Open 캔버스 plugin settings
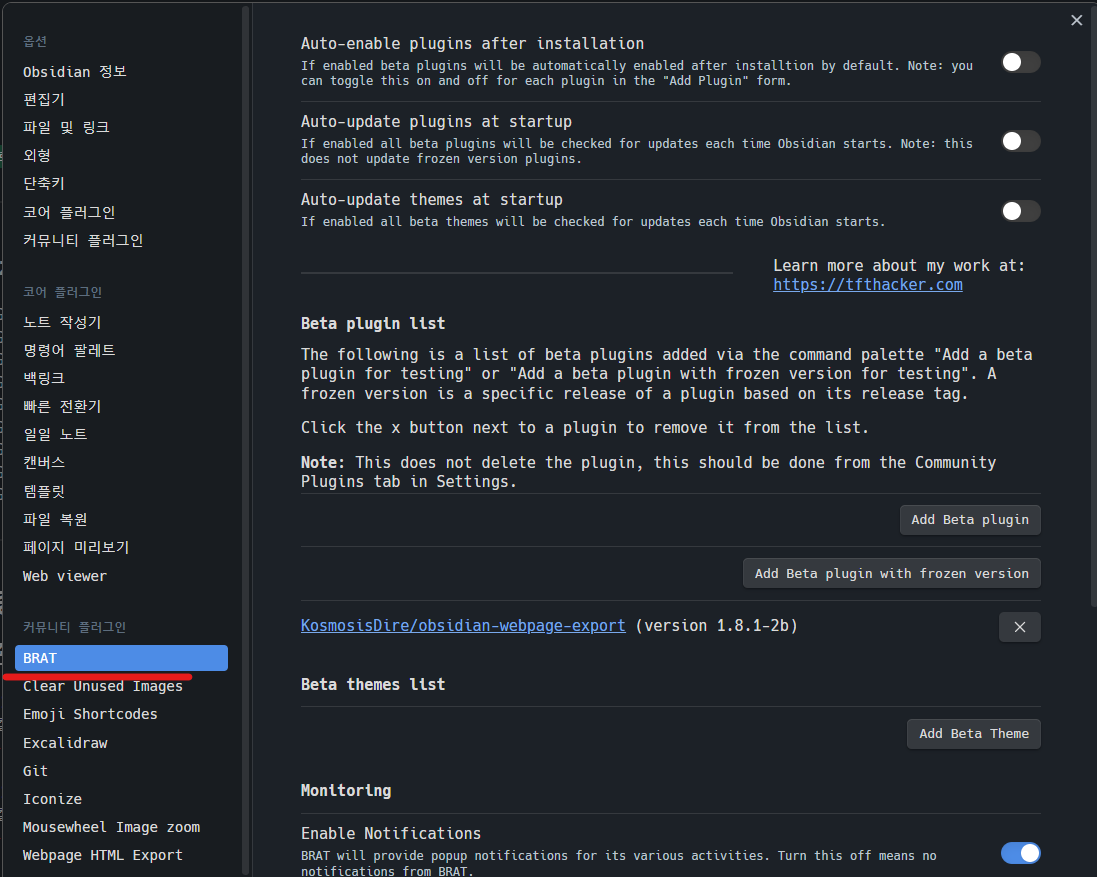The width and height of the screenshot is (1097, 877). coord(121,462)
